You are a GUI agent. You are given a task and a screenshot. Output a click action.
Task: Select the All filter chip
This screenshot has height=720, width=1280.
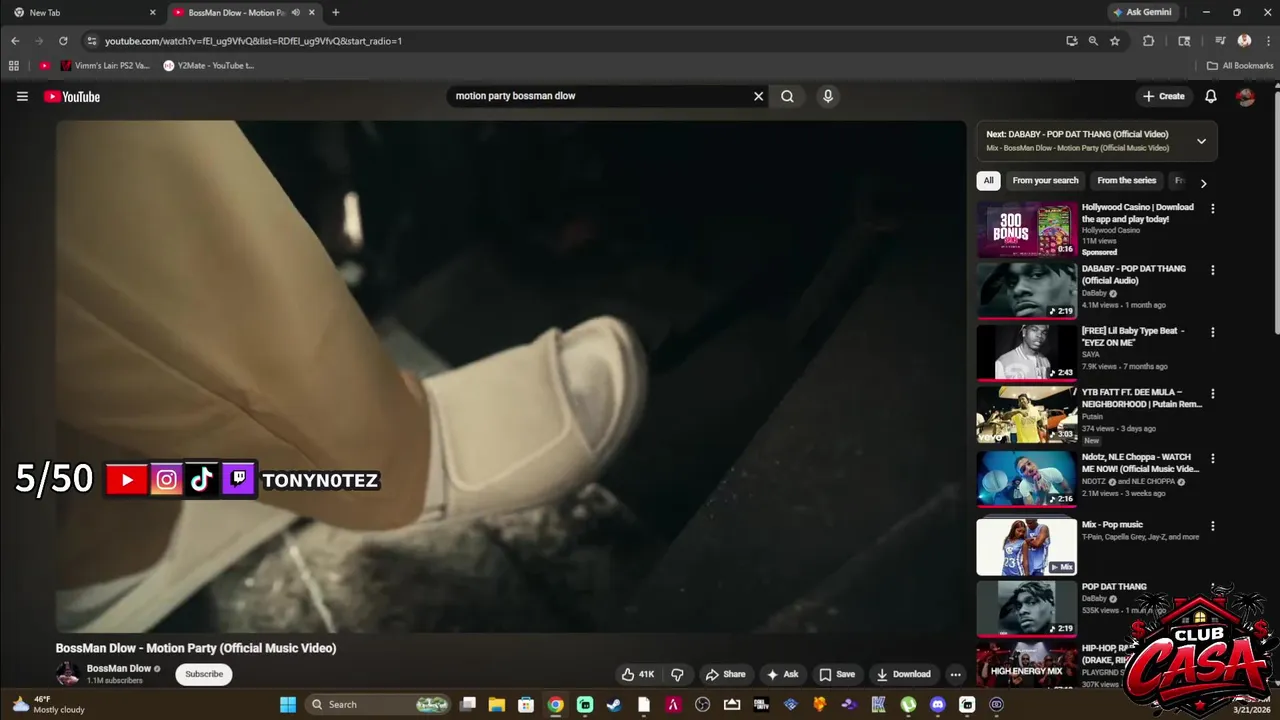[988, 181]
